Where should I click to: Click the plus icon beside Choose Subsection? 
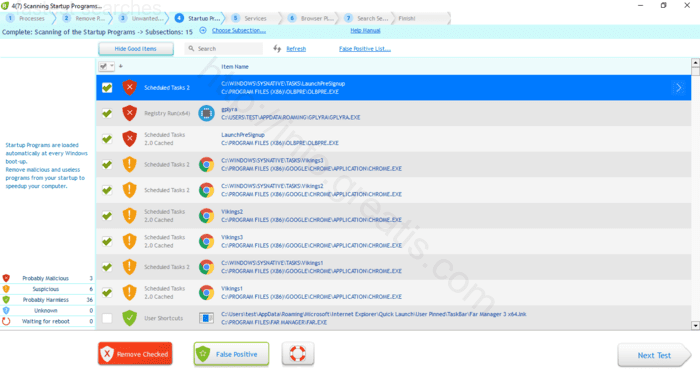[203, 30]
